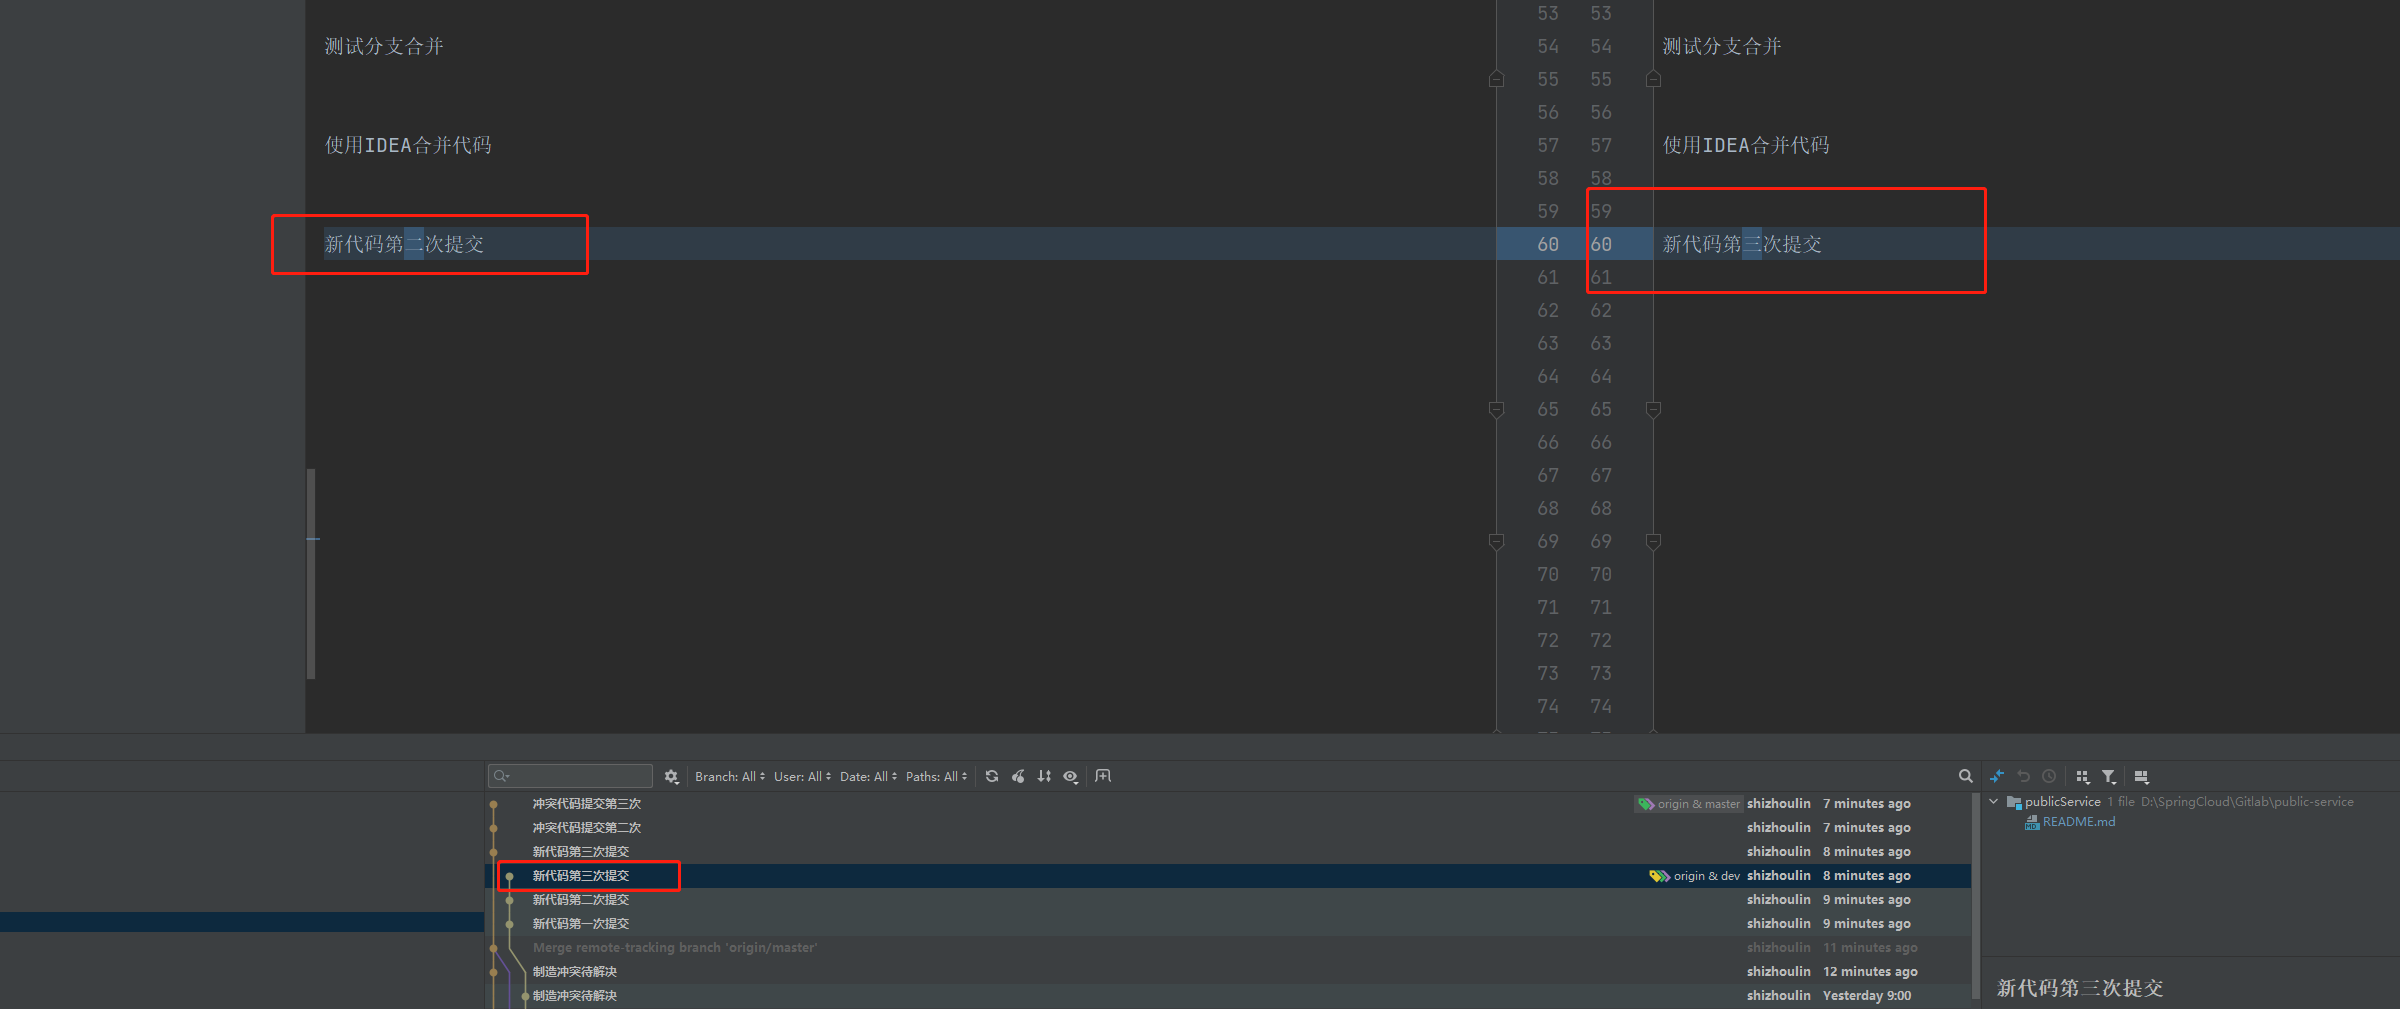
Task: Focus the Git log search field
Action: [x=570, y=776]
